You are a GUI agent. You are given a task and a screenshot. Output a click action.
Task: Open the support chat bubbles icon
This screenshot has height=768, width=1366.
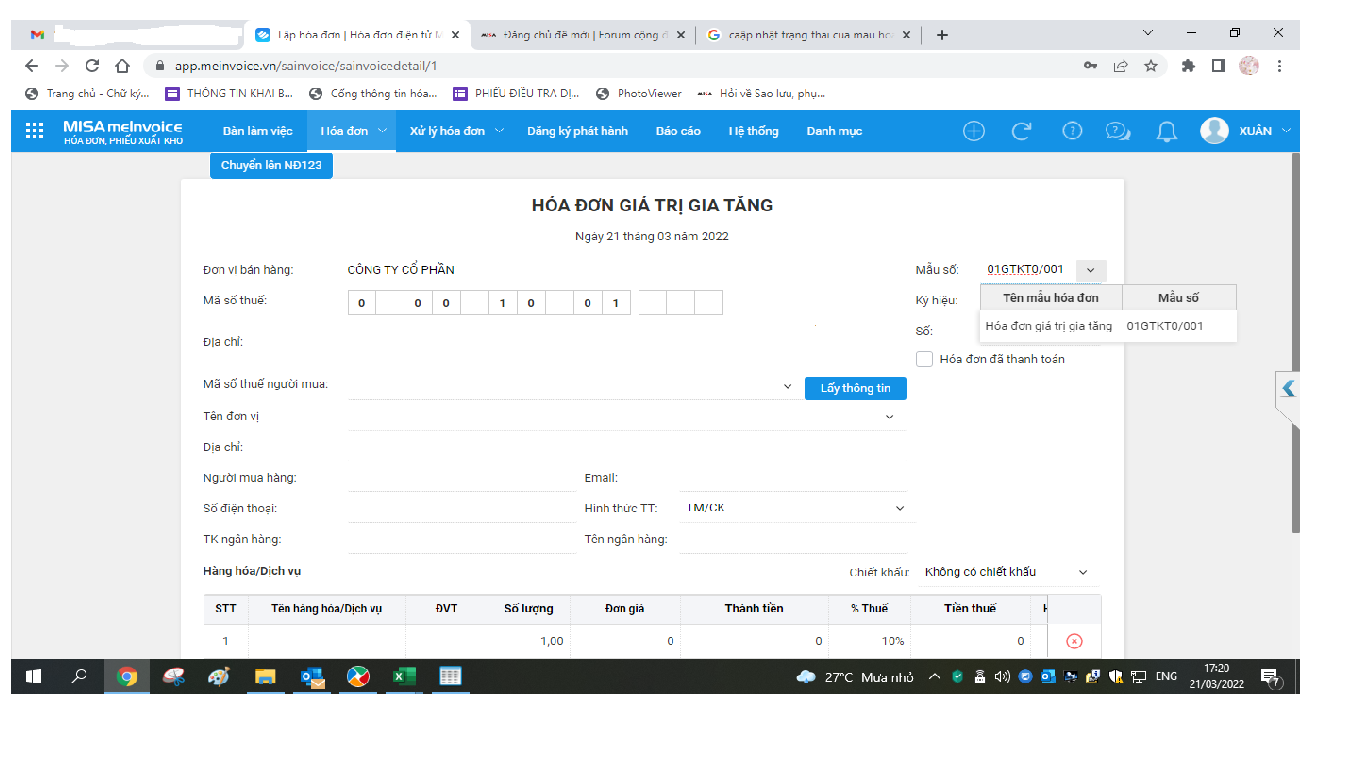(1118, 131)
